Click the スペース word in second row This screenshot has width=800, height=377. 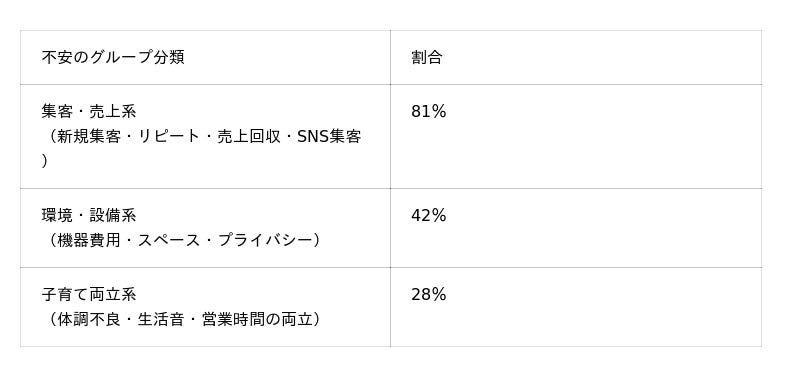click(169, 240)
